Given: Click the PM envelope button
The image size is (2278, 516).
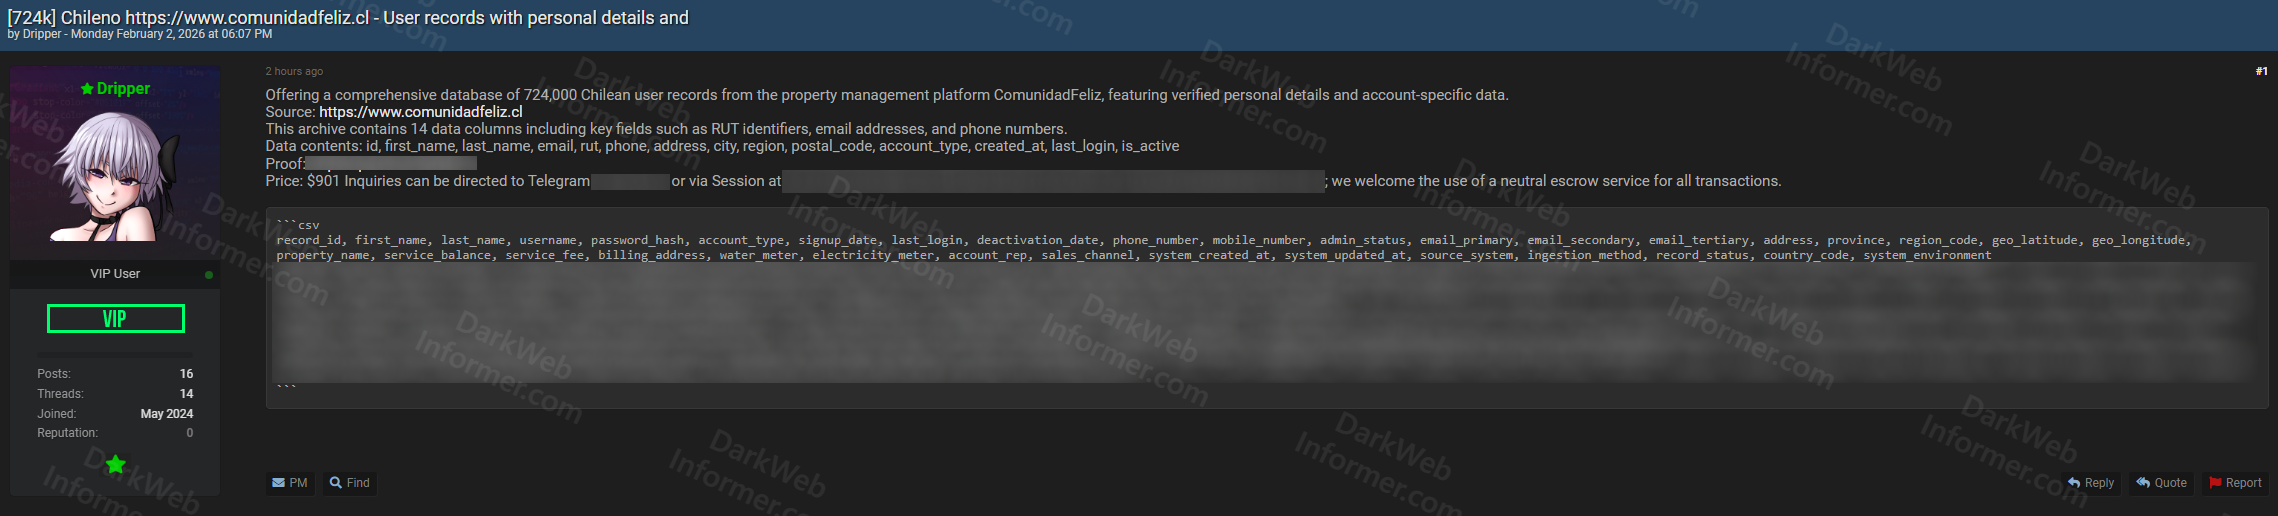Looking at the screenshot, I should (290, 483).
